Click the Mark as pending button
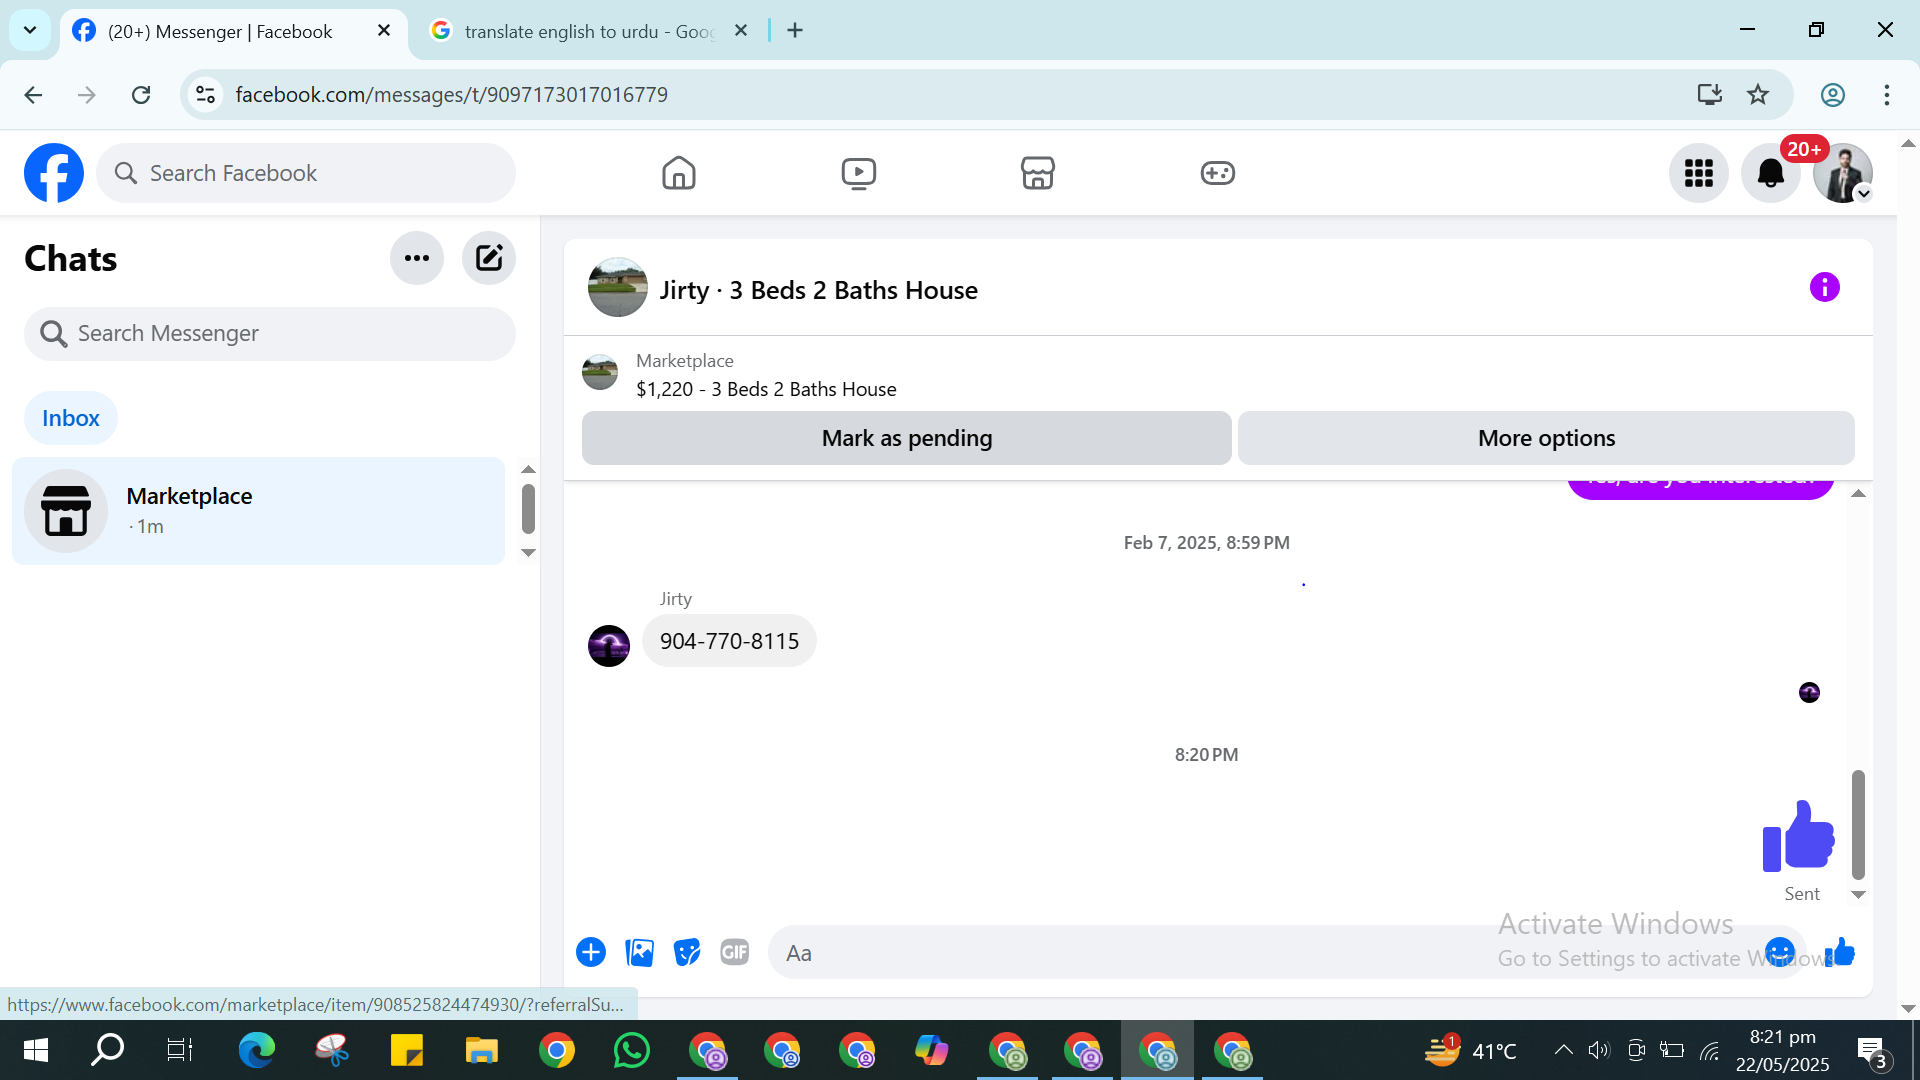The height and width of the screenshot is (1080, 1920). (907, 438)
